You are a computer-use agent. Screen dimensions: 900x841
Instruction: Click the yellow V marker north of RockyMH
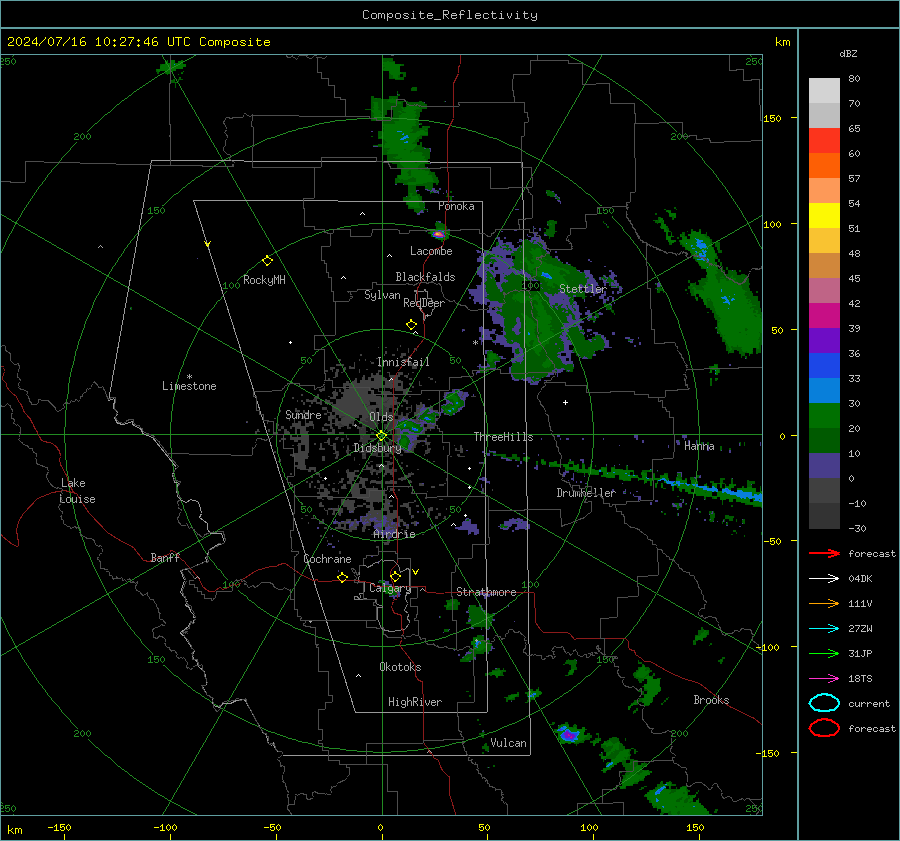208,244
